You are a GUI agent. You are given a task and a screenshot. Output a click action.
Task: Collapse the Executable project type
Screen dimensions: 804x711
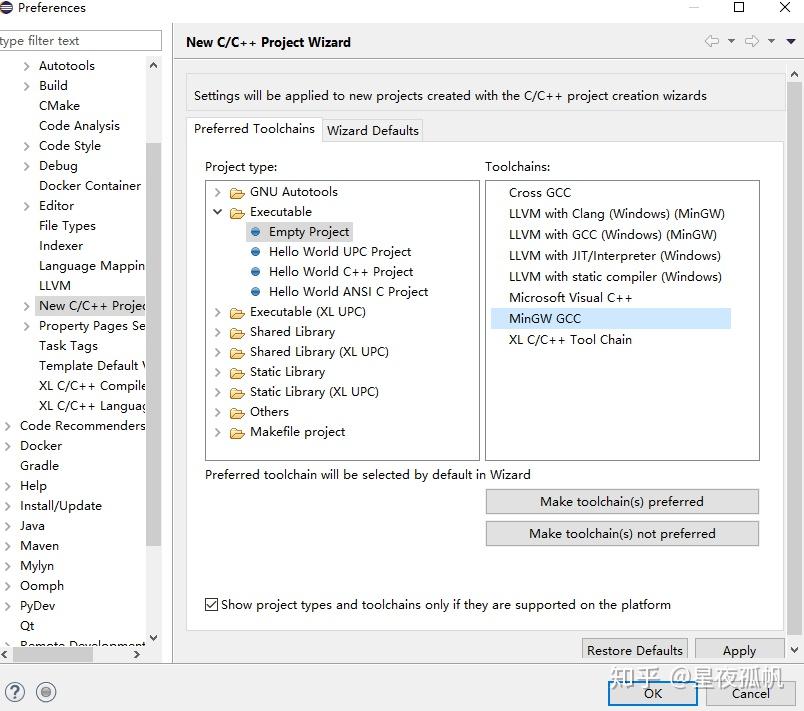pos(218,212)
